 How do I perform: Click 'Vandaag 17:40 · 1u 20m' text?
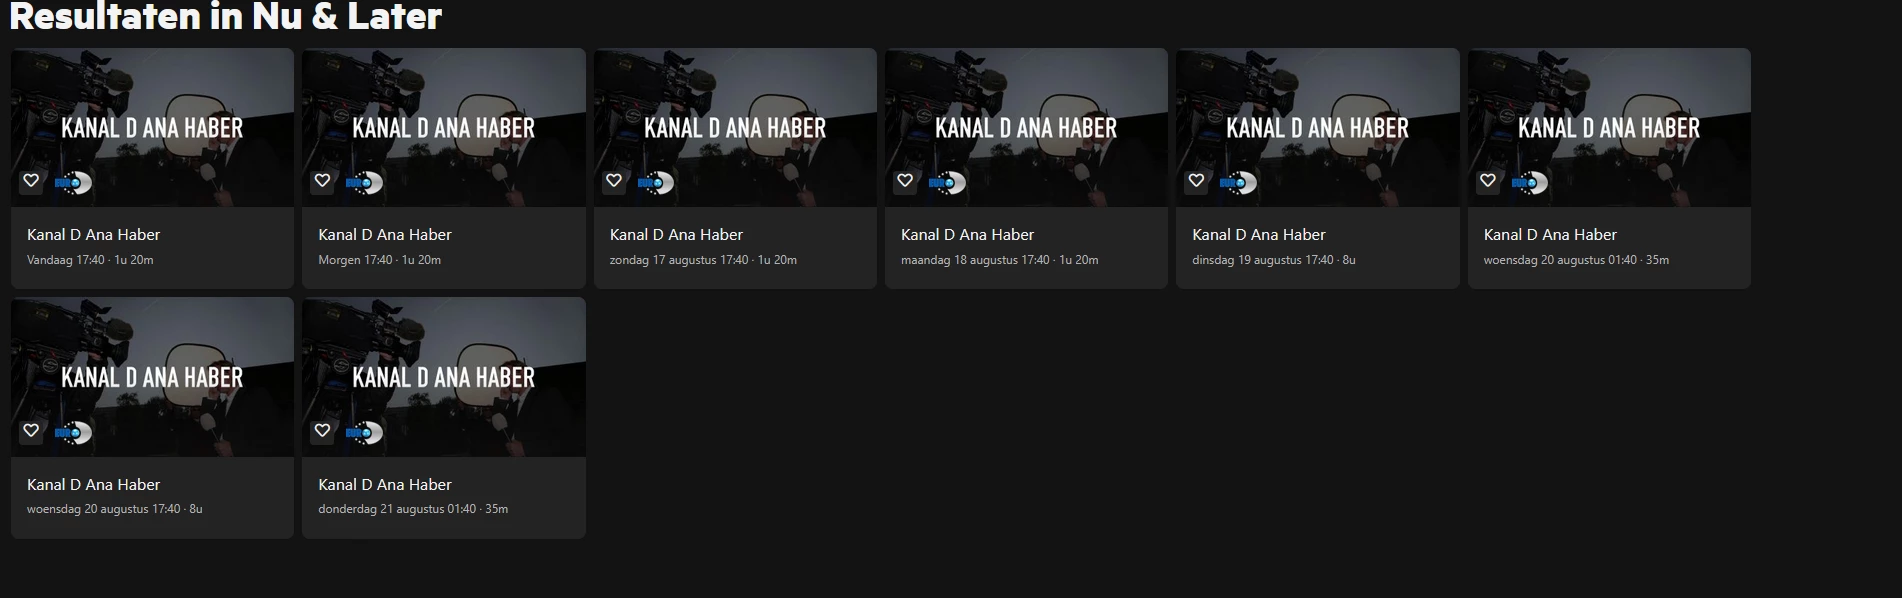(x=90, y=260)
